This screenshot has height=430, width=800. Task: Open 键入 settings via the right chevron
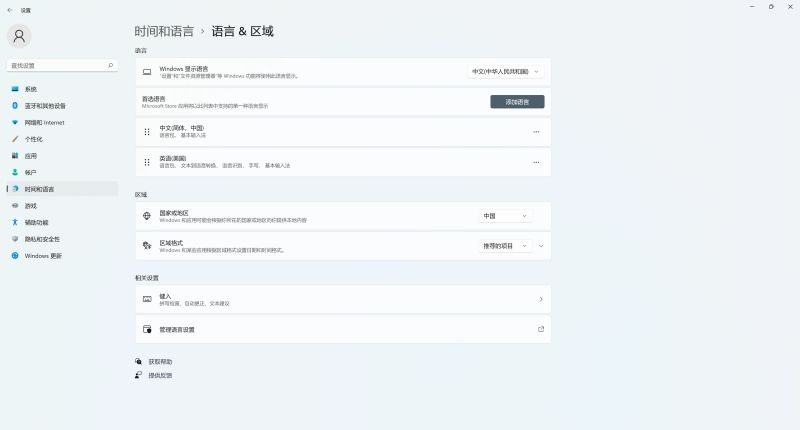(541, 299)
